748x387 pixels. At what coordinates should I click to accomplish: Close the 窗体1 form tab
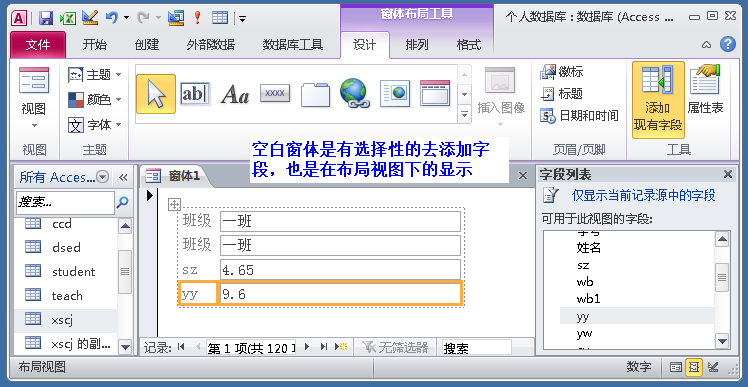tap(523, 176)
